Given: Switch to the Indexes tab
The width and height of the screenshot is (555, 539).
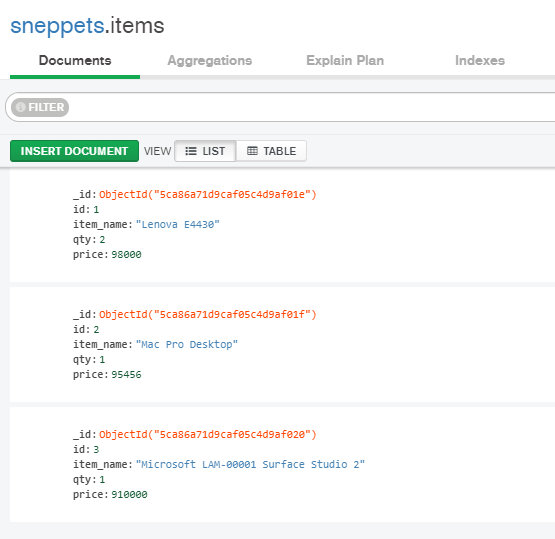Looking at the screenshot, I should [x=480, y=61].
